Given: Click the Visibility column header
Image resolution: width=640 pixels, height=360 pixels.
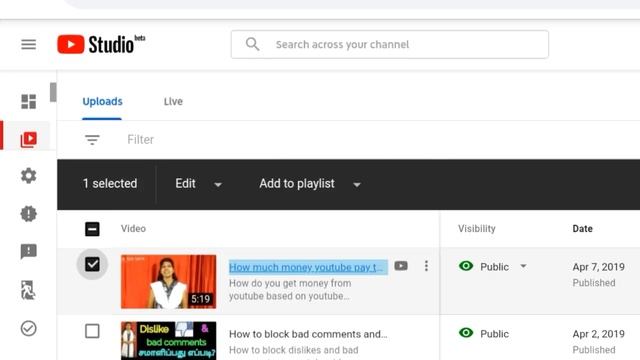Looking at the screenshot, I should pos(476,229).
